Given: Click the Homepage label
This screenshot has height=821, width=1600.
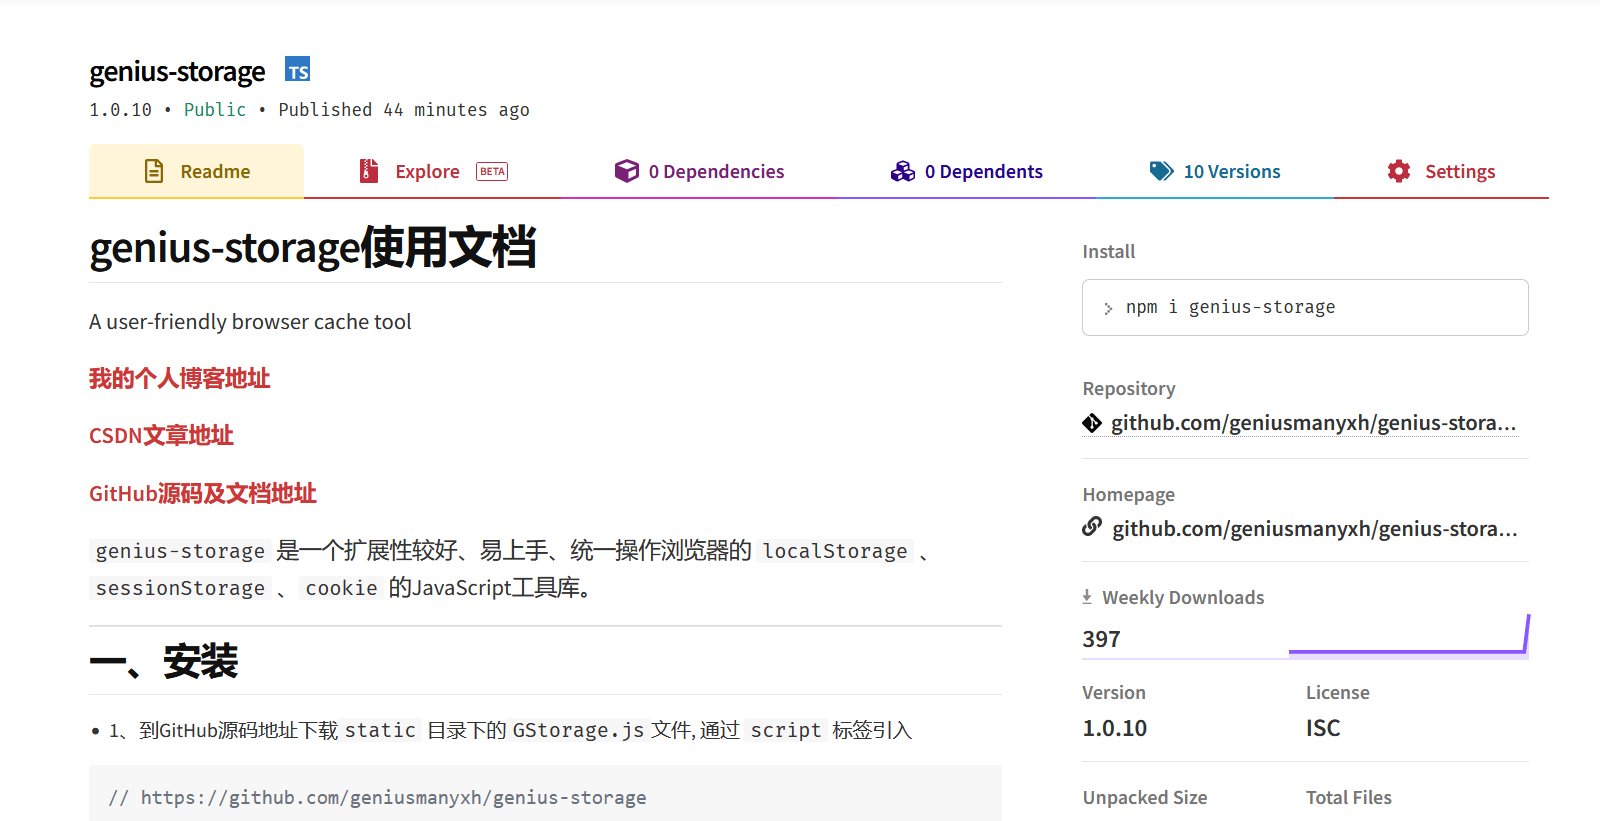Looking at the screenshot, I should click(1129, 495).
